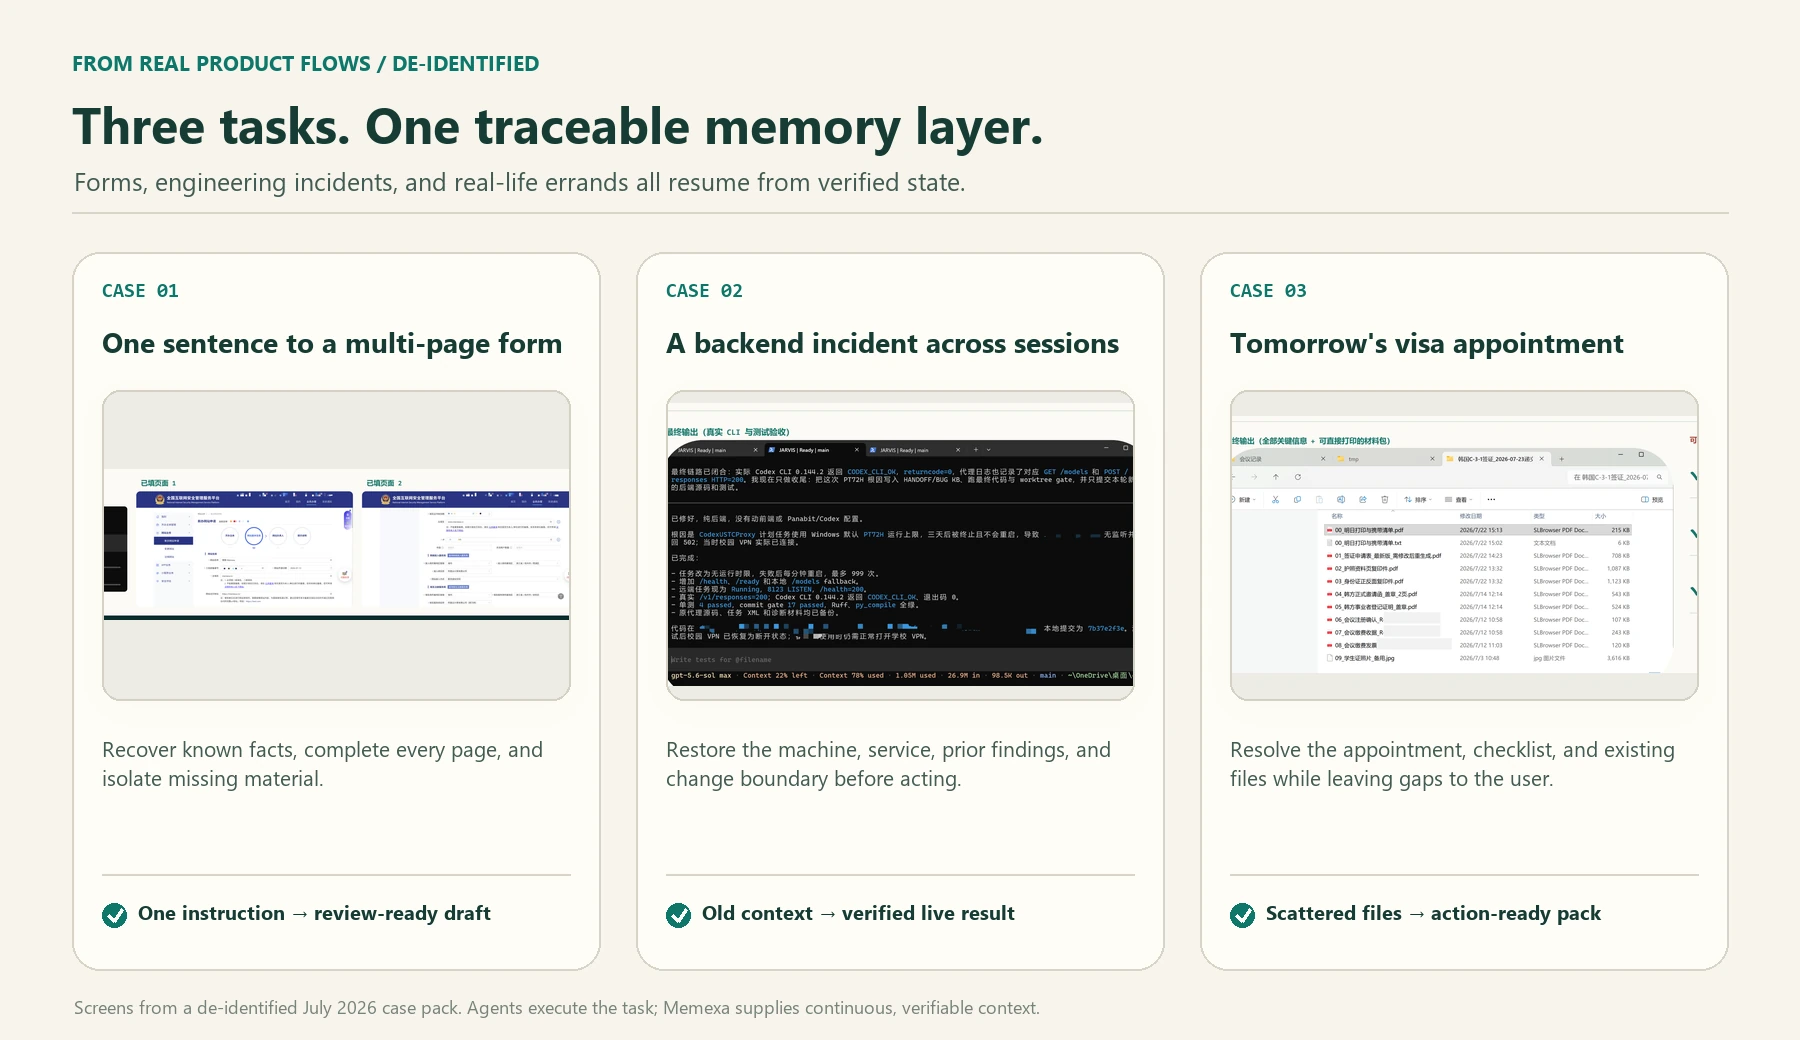Select file "03_身份证正反面复印件.pdf"
1800x1040 pixels.
pos(1478,581)
